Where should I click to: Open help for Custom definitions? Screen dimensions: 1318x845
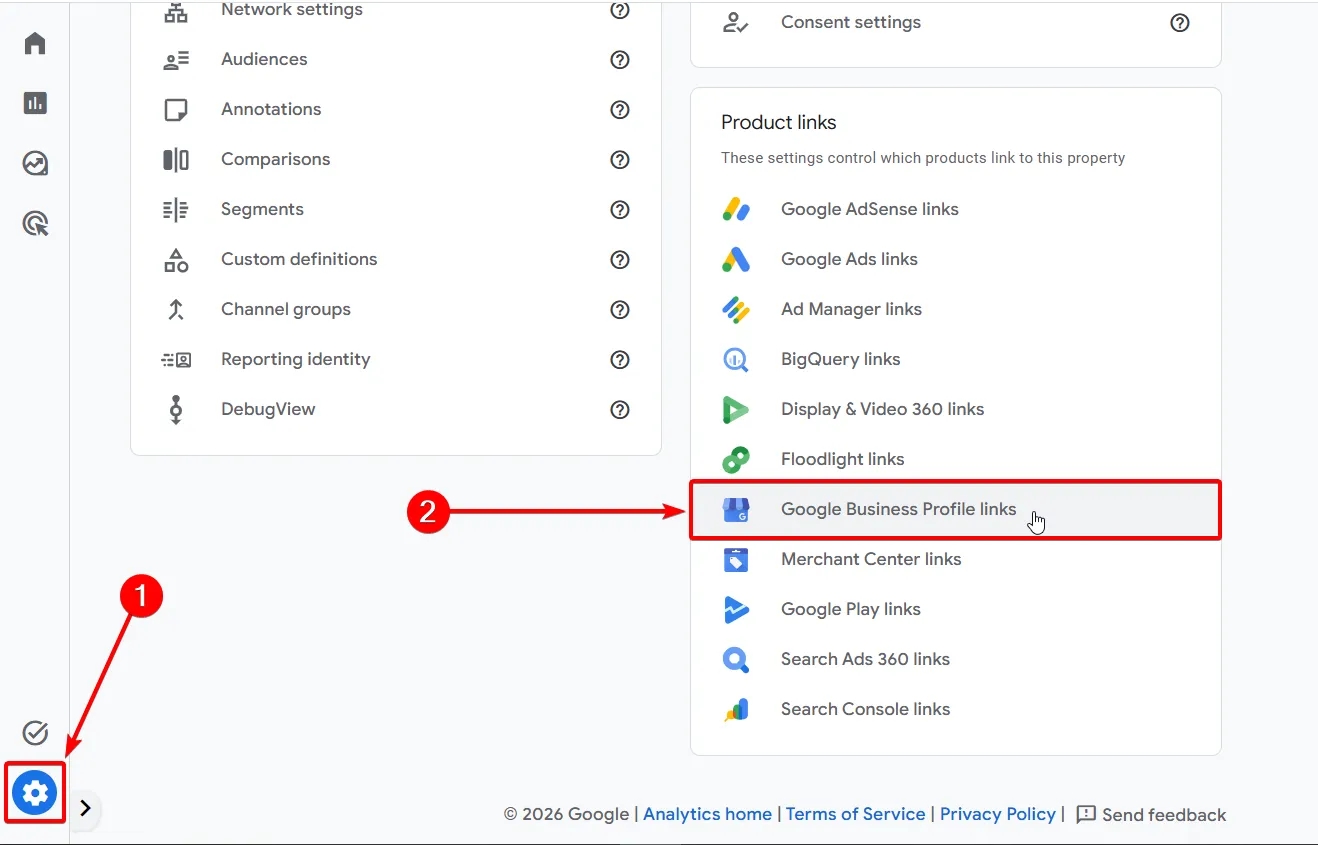(620, 260)
